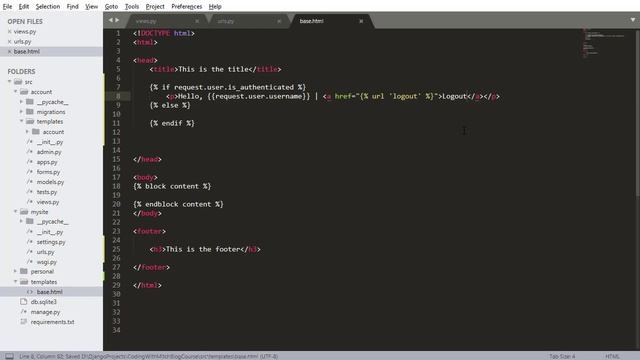Open the Project menu
Screen dimensions: 640x360
155,7
